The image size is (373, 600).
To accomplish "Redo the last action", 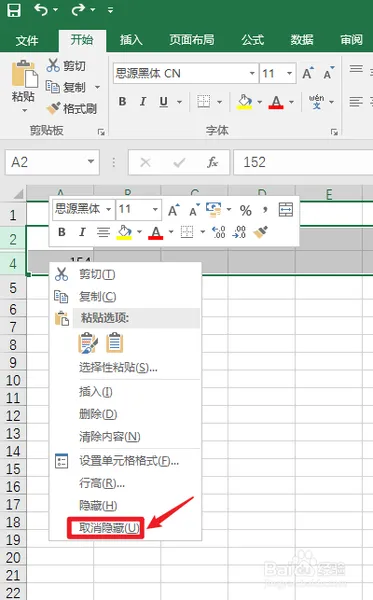I will point(78,10).
